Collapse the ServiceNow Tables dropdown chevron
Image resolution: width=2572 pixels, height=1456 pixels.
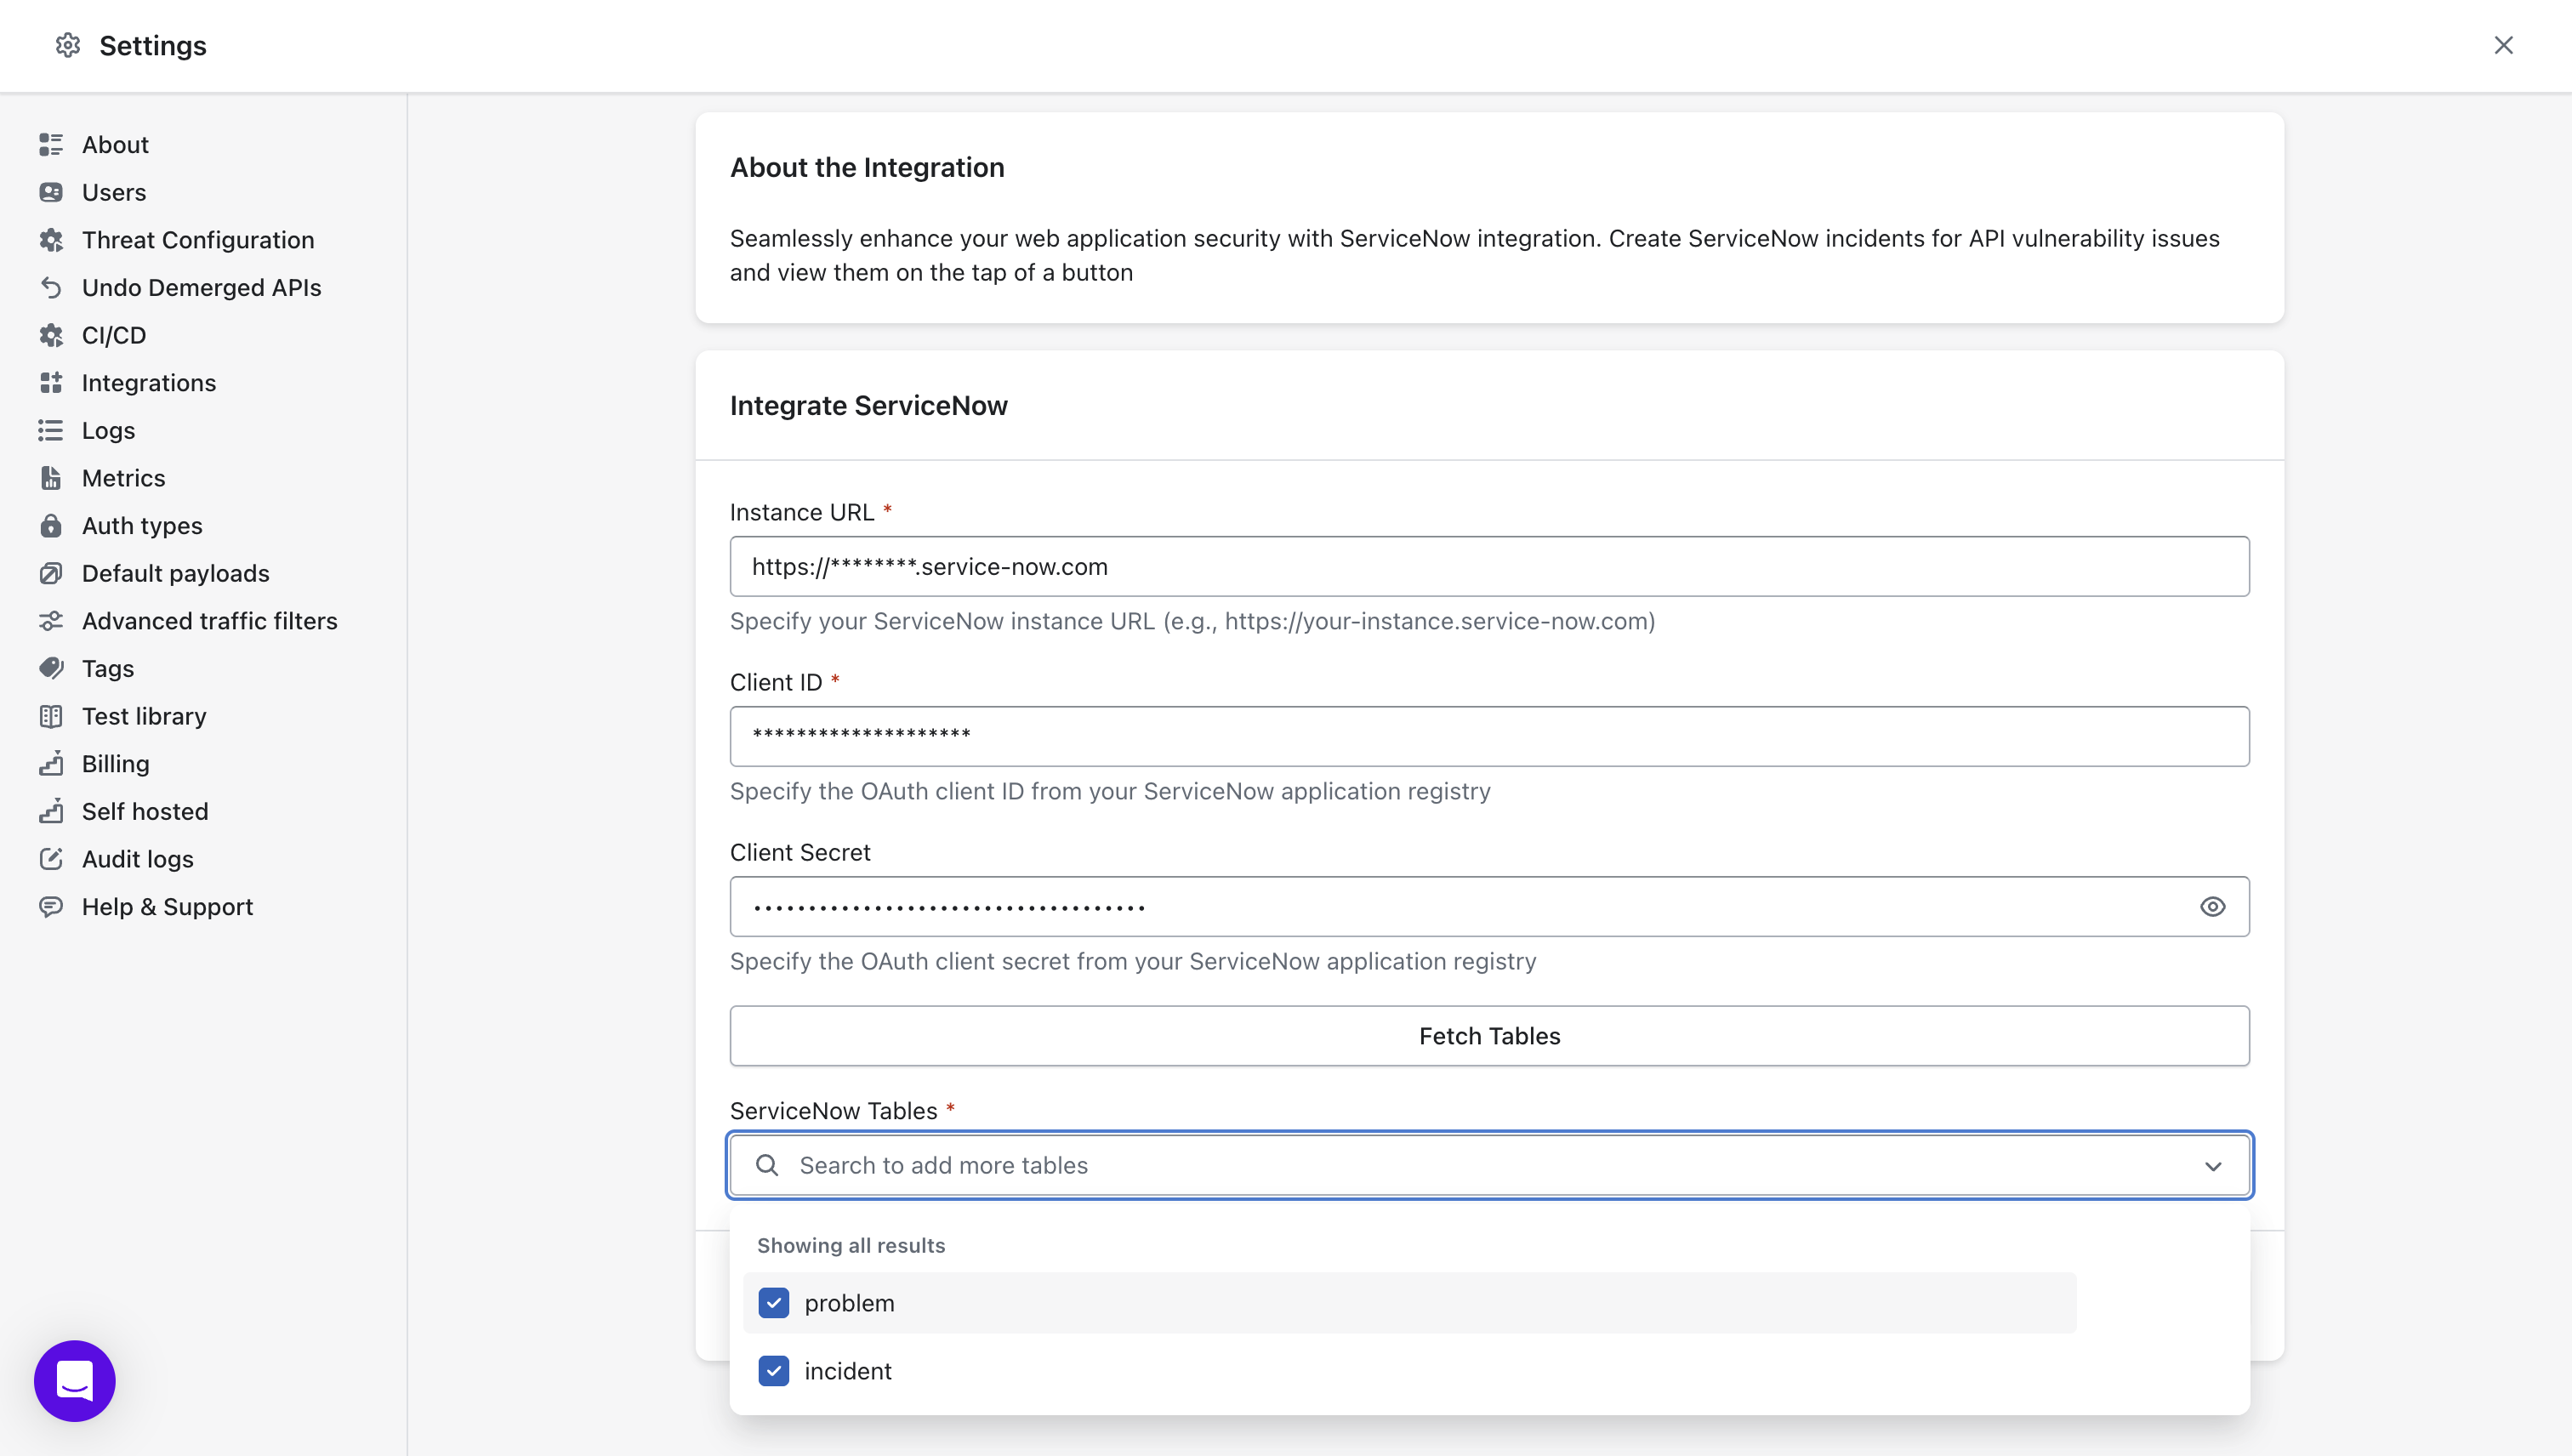(2213, 1166)
